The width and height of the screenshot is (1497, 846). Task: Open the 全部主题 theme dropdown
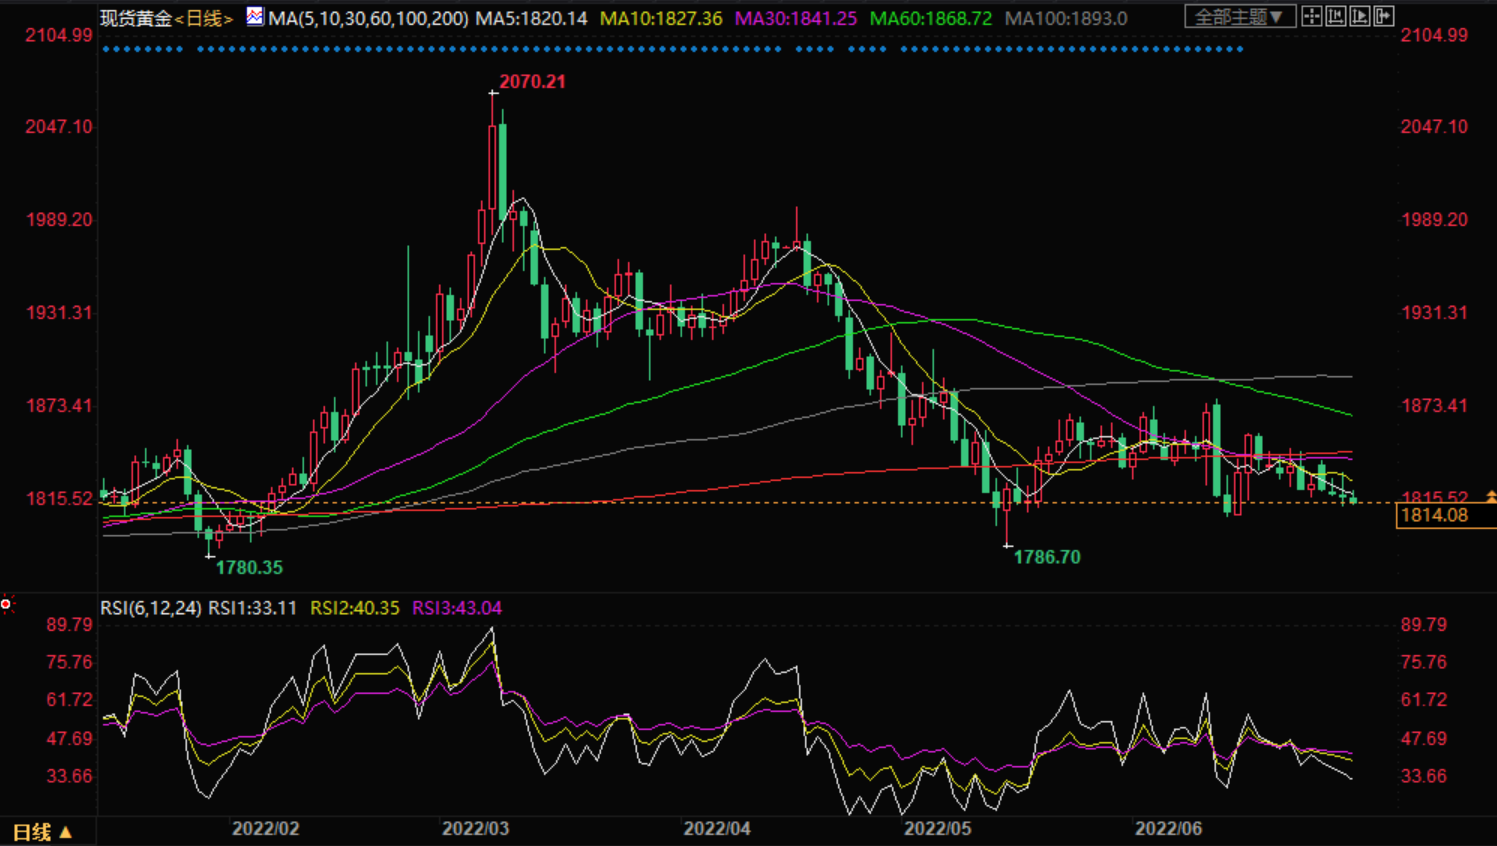1239,17
